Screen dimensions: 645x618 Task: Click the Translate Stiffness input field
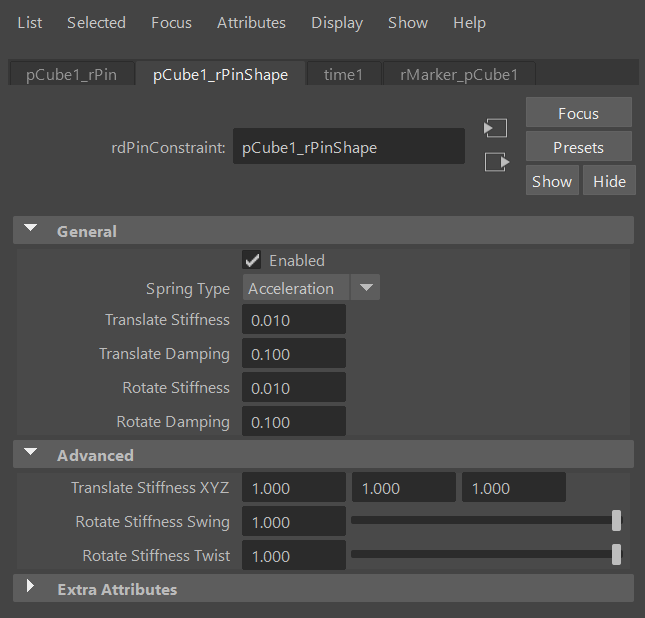point(294,320)
